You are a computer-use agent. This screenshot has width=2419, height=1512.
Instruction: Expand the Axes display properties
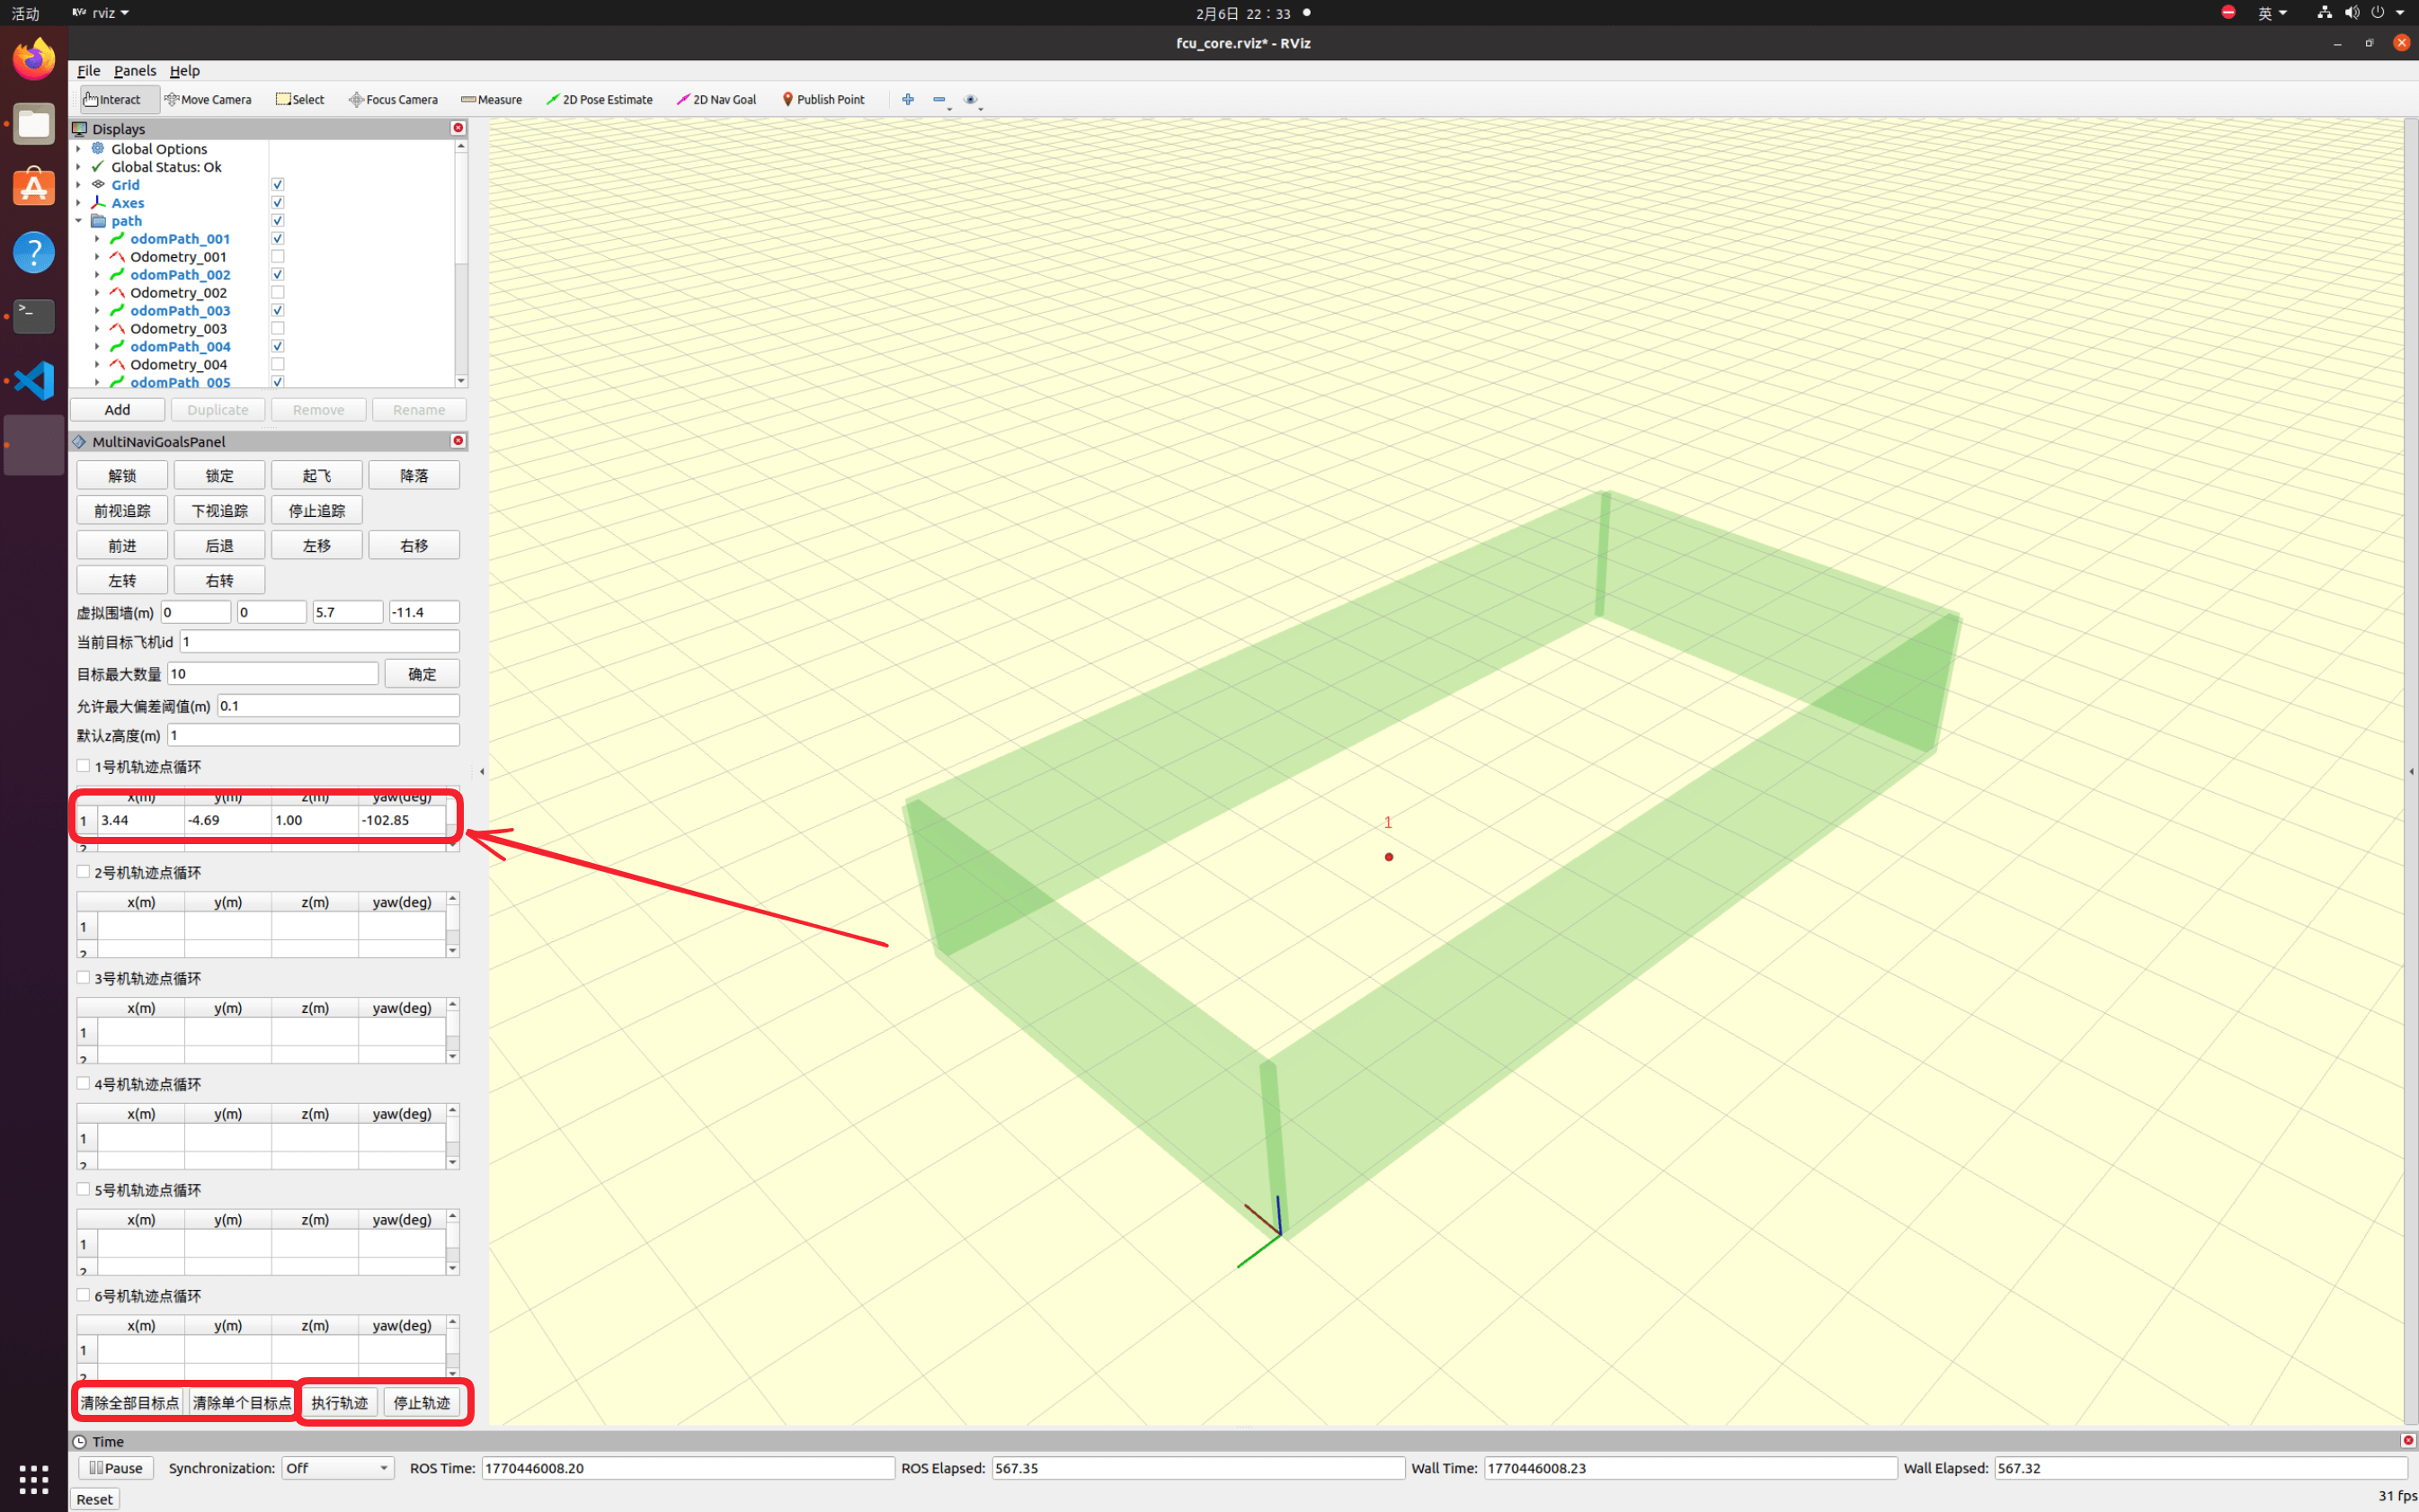point(79,203)
